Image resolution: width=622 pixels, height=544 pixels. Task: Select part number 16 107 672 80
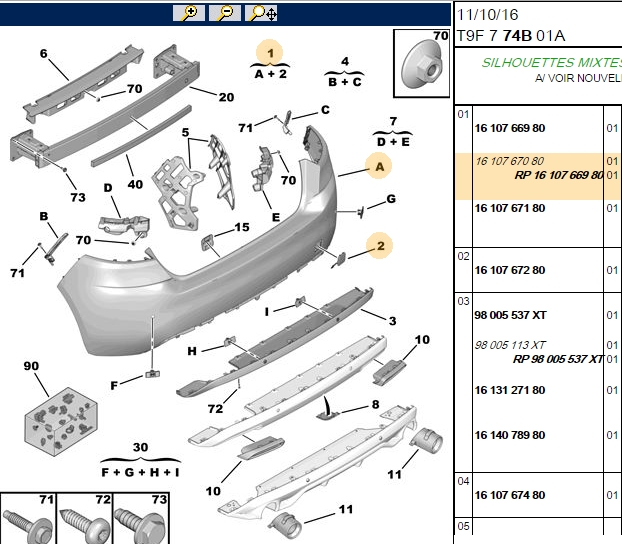point(510,270)
